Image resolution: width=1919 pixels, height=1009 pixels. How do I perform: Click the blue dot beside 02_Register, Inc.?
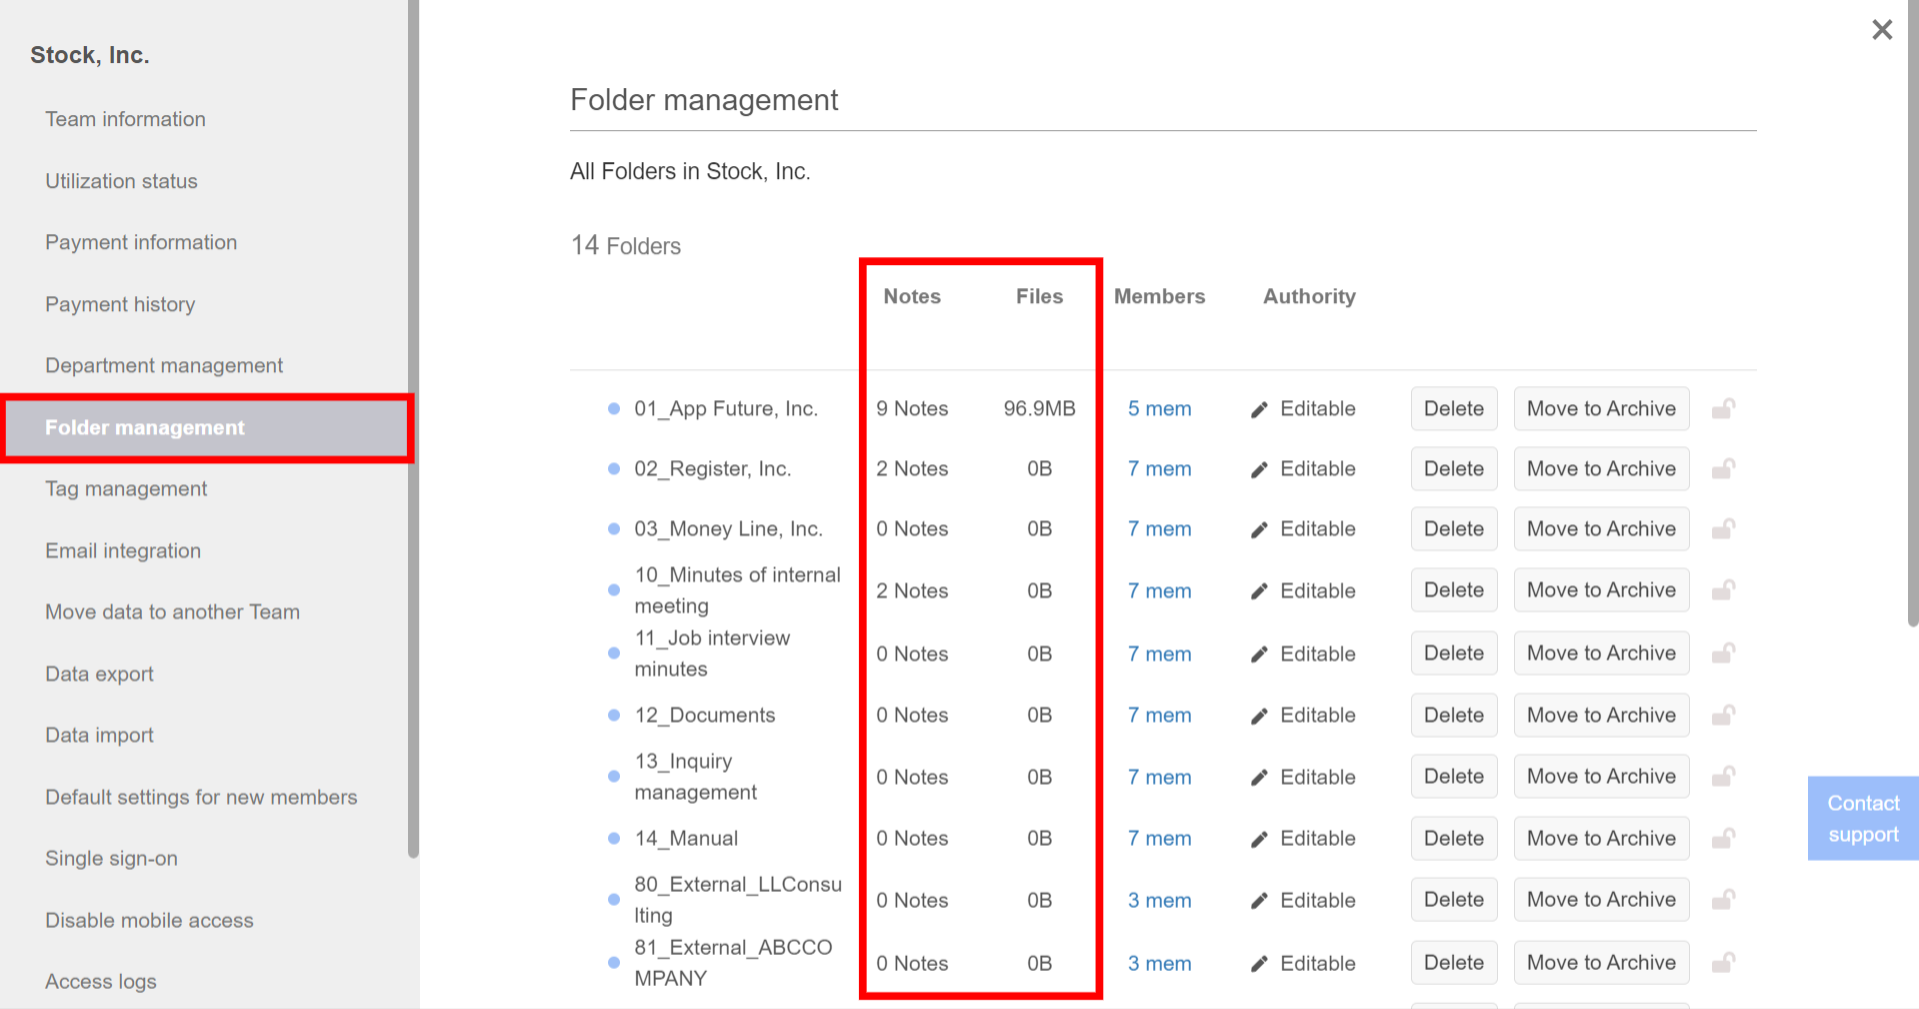pos(613,468)
